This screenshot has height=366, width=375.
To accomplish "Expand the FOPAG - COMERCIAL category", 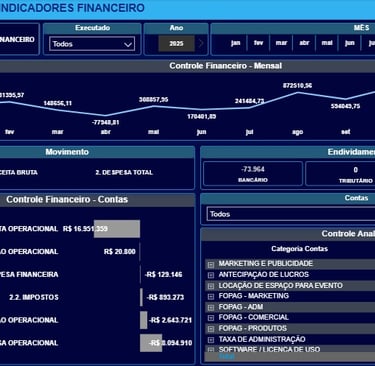I will click(x=211, y=318).
